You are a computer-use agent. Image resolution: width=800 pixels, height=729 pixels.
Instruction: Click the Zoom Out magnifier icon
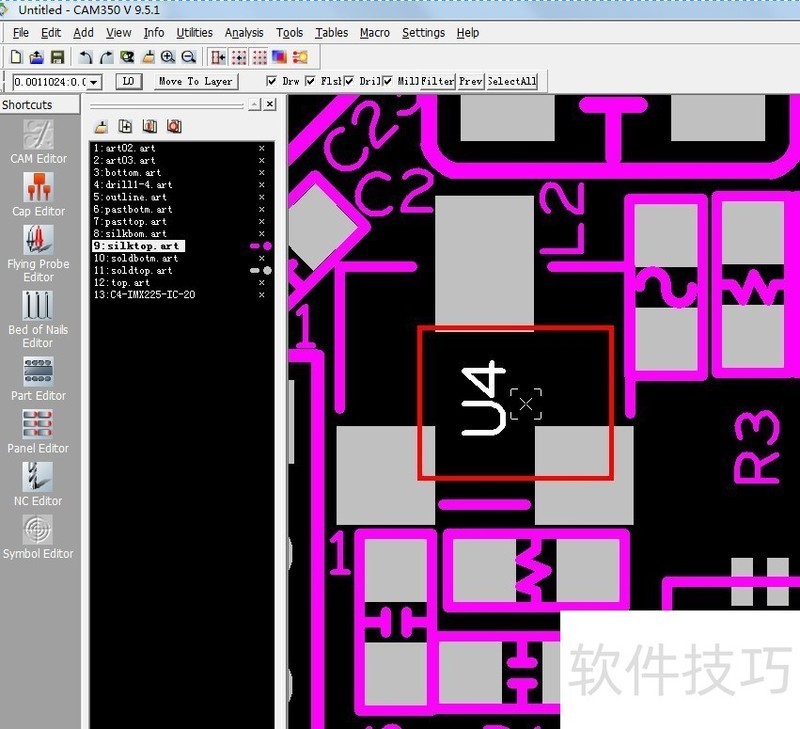(189, 57)
